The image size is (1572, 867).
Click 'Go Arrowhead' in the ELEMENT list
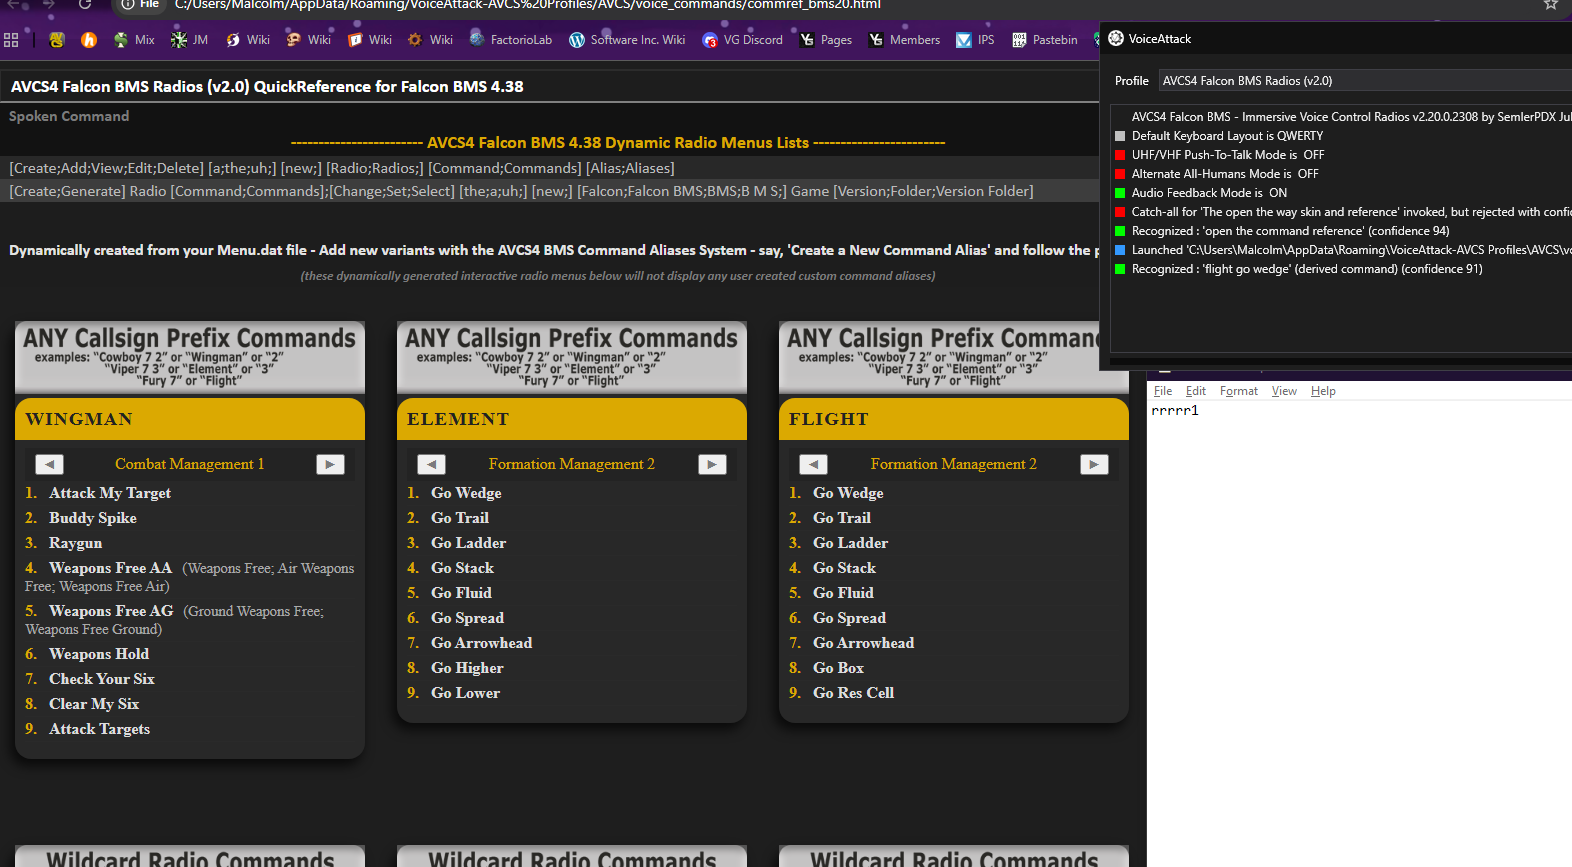(481, 643)
